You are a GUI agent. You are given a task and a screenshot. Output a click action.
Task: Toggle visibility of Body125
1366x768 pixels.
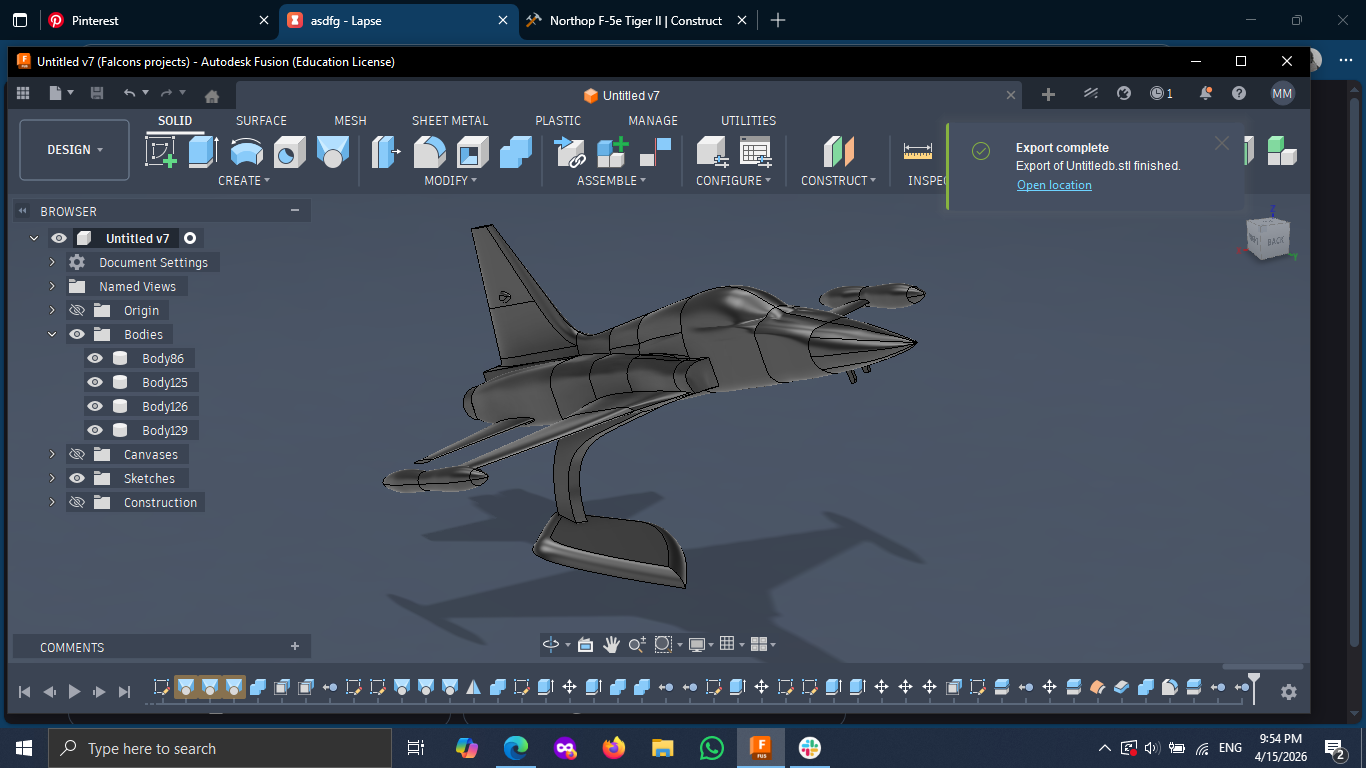[95, 382]
